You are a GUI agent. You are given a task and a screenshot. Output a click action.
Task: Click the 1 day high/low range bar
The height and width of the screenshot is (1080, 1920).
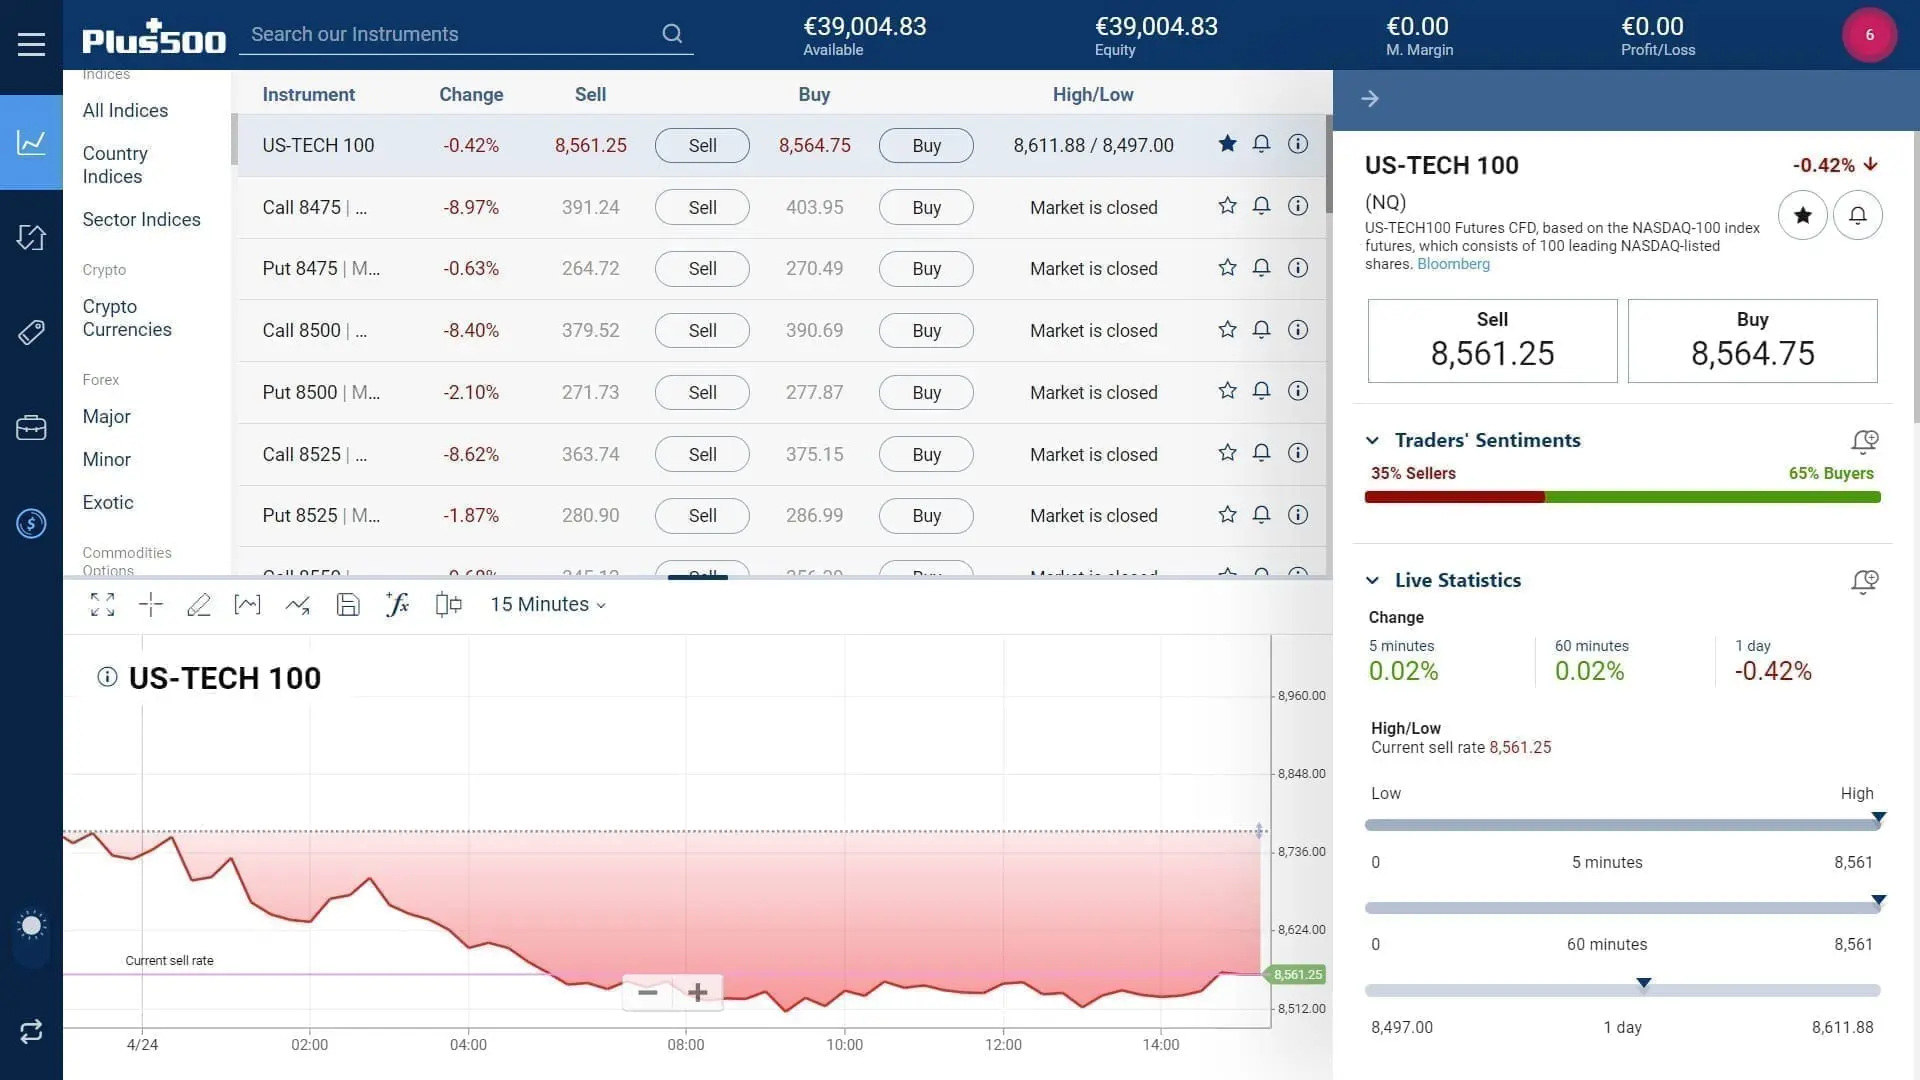(1622, 990)
